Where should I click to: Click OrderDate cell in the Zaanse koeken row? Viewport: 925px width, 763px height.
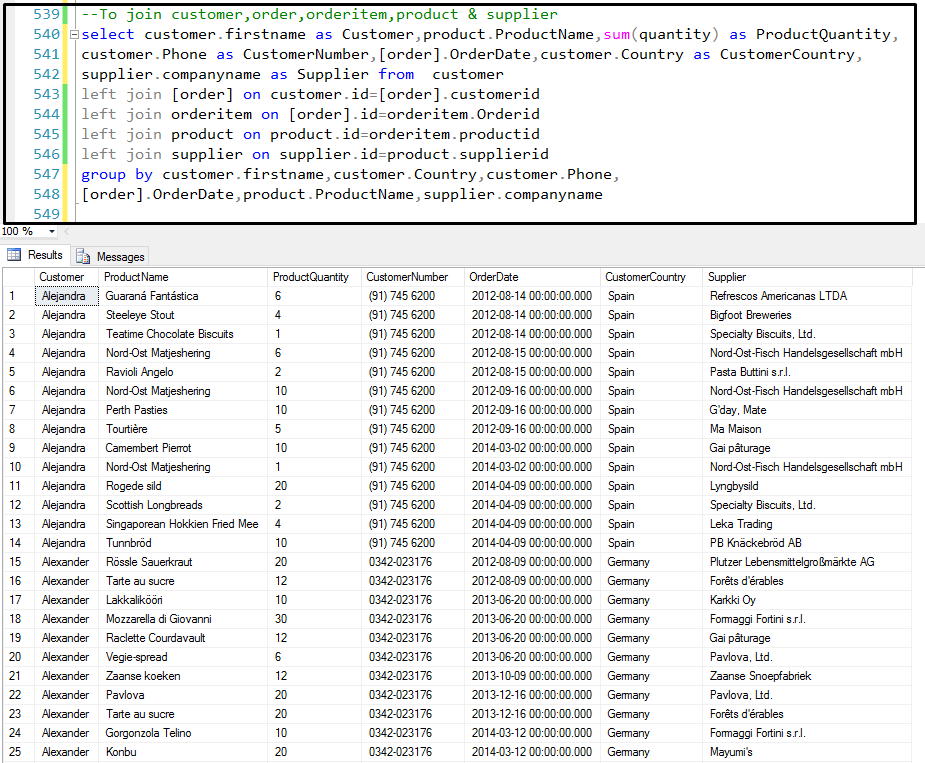(x=532, y=676)
